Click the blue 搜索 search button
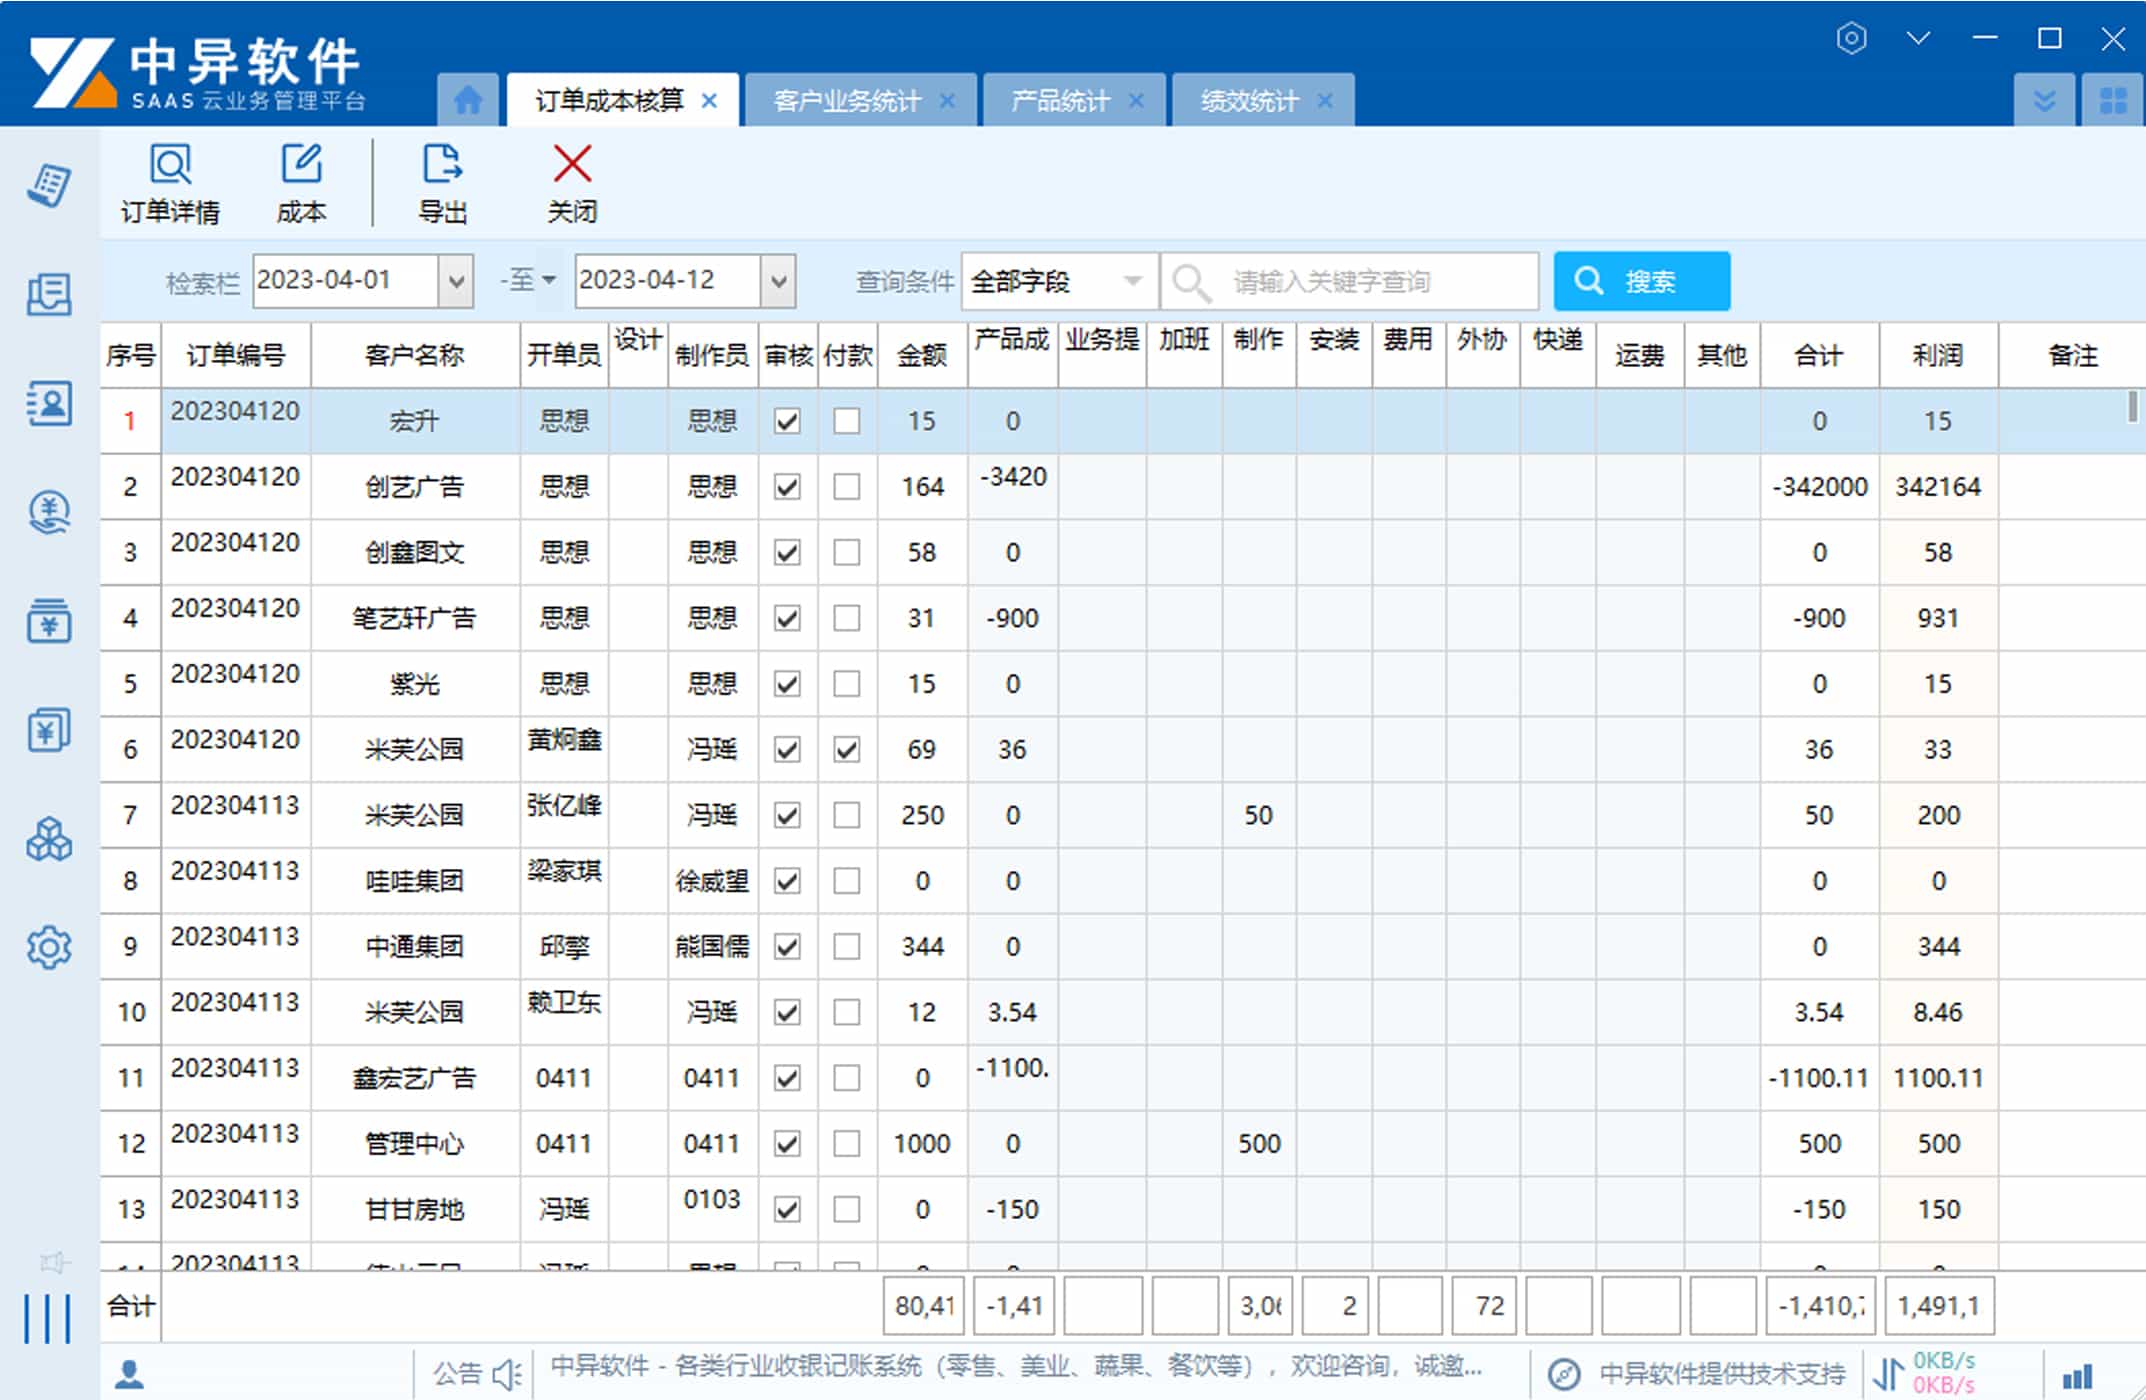 coord(1642,281)
